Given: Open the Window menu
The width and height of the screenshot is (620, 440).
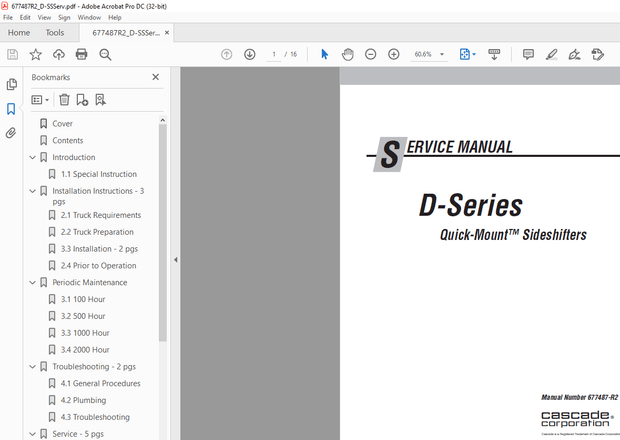Looking at the screenshot, I should [89, 17].
